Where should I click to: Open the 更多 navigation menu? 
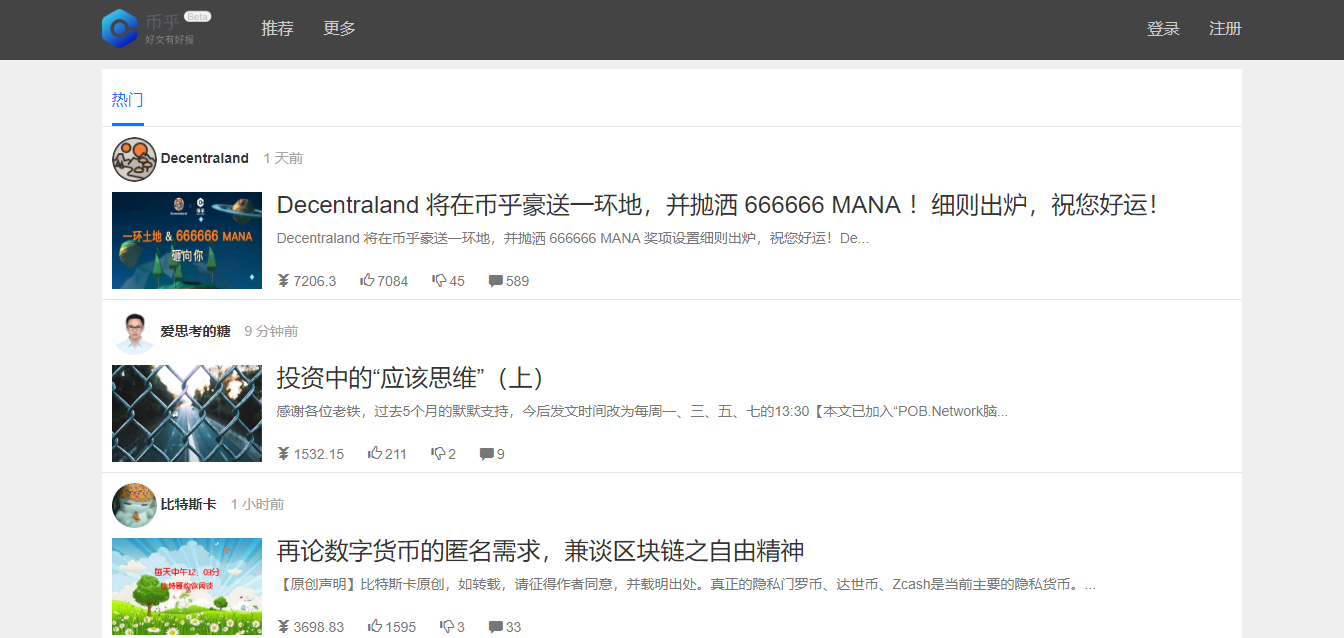tap(339, 29)
